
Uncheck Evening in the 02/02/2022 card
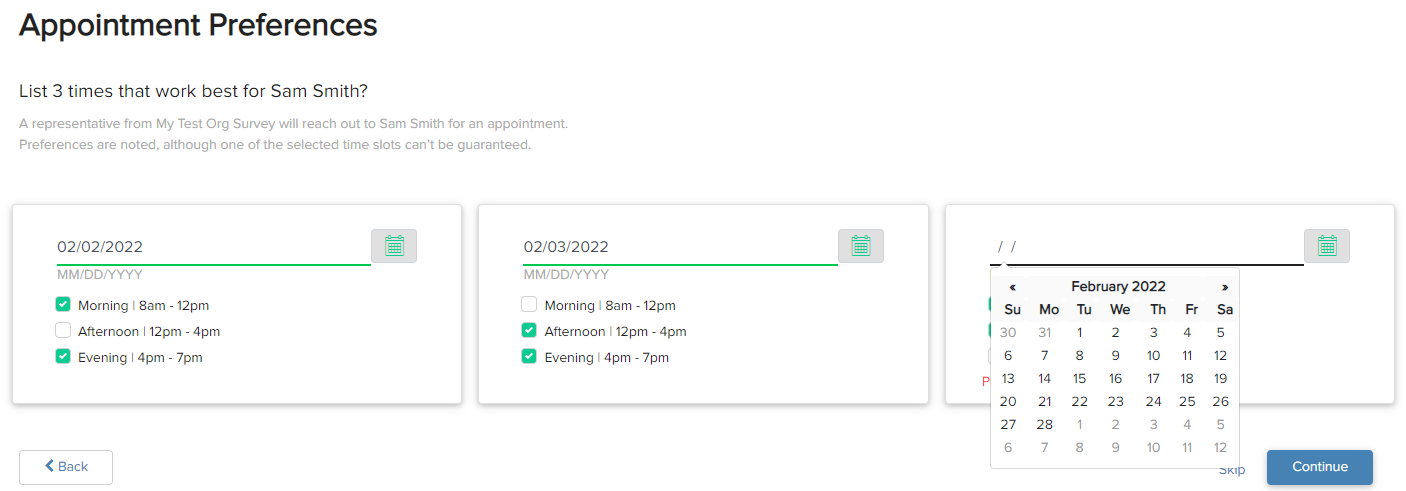point(63,357)
